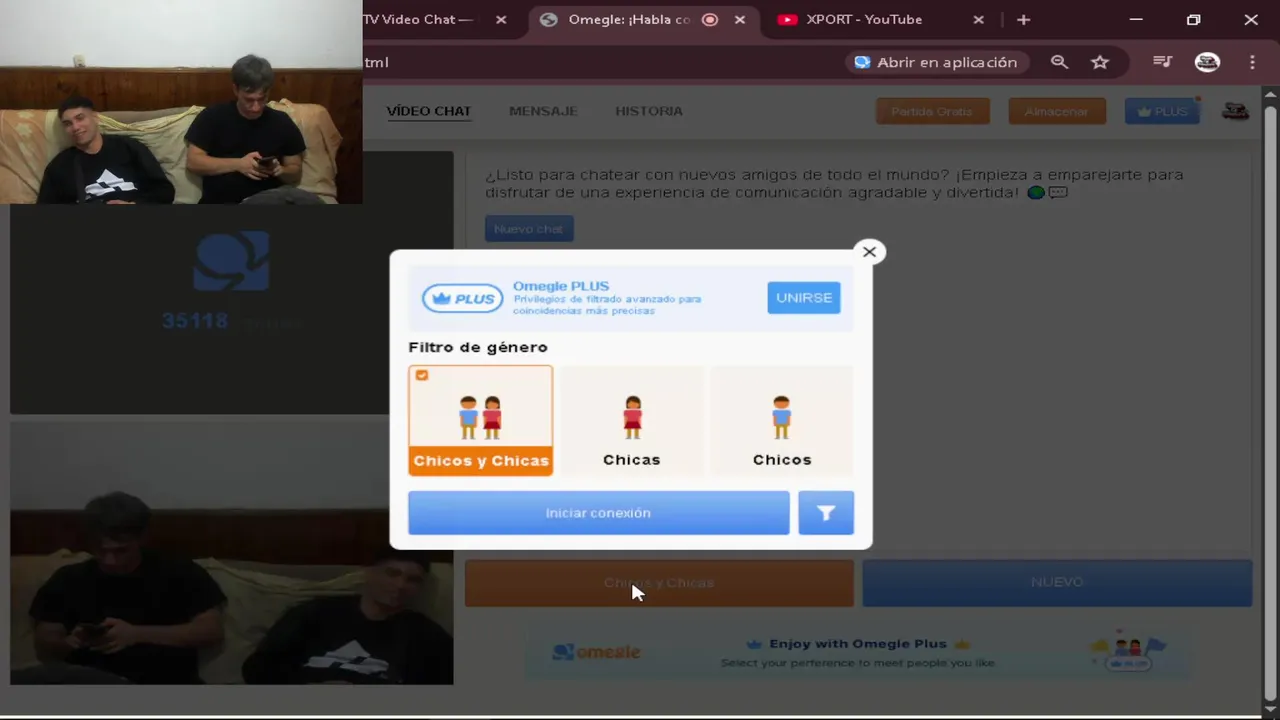Open the HISTORIA tab

point(649,111)
